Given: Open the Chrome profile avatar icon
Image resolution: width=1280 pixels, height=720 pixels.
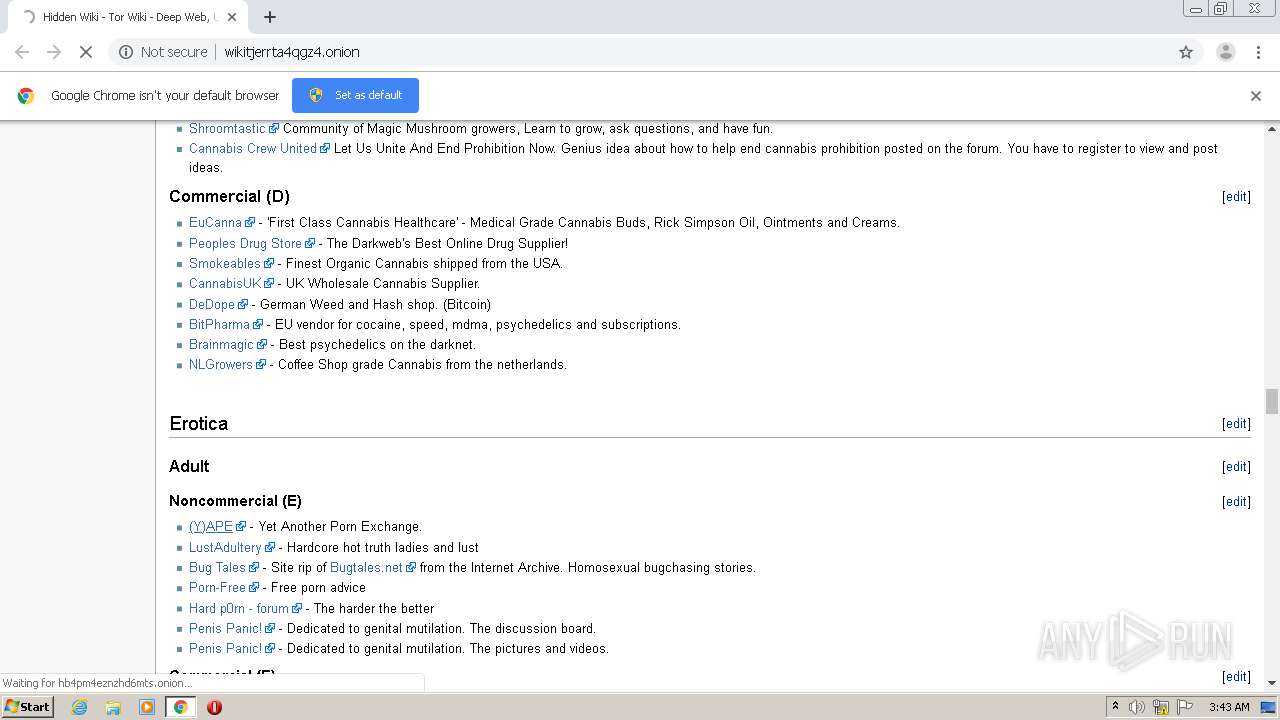Looking at the screenshot, I should tap(1225, 52).
